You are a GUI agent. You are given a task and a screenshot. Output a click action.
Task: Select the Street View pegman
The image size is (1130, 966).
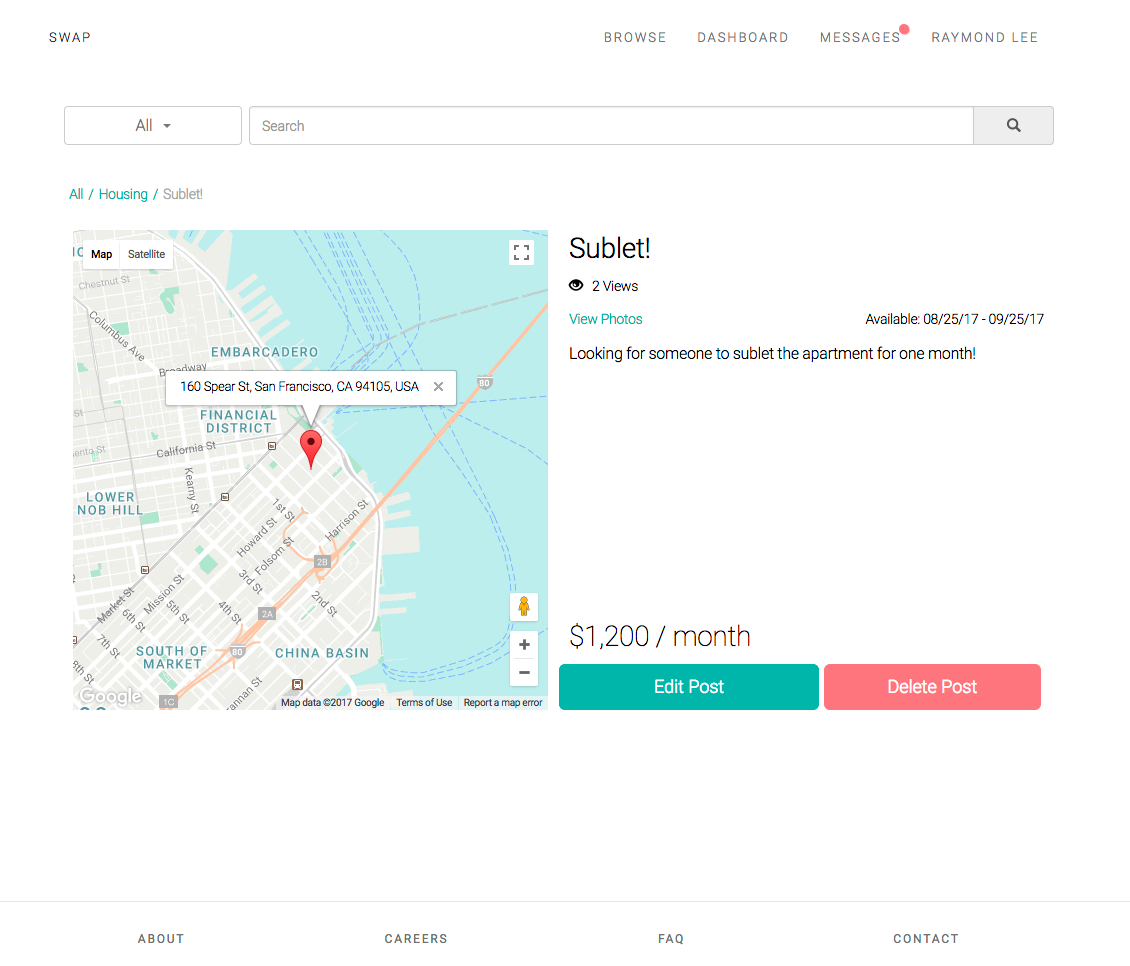coord(524,607)
